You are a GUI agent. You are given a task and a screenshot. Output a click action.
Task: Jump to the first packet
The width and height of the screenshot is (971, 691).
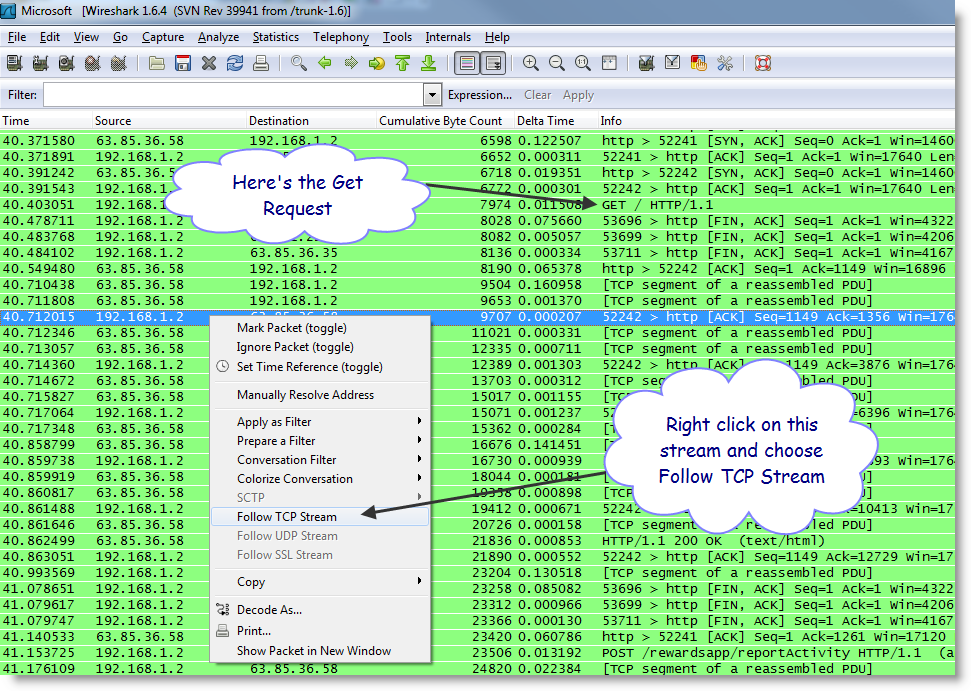tap(403, 63)
